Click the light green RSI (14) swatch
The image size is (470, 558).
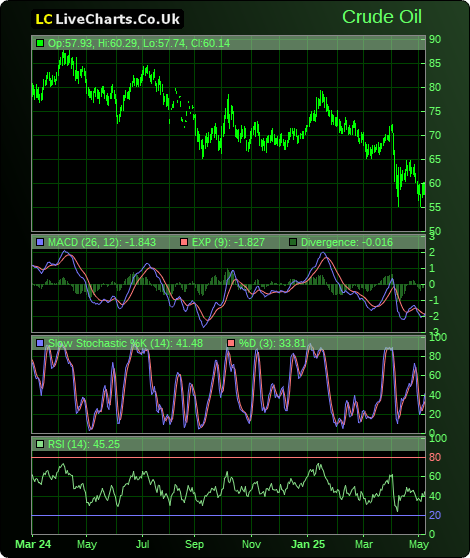tap(40, 444)
